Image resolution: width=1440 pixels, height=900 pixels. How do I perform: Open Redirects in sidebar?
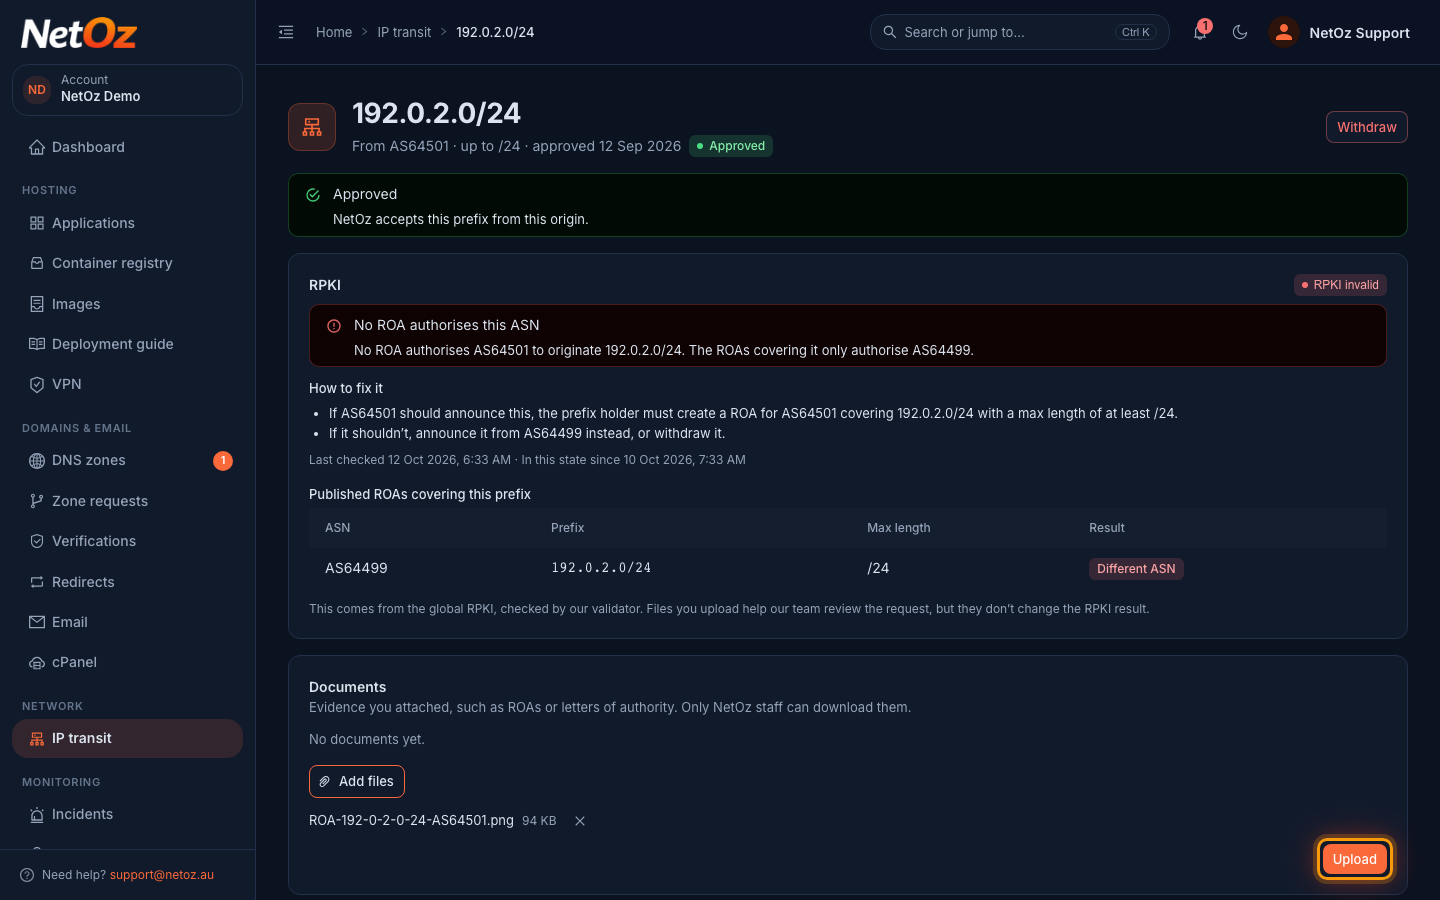[x=127, y=582]
